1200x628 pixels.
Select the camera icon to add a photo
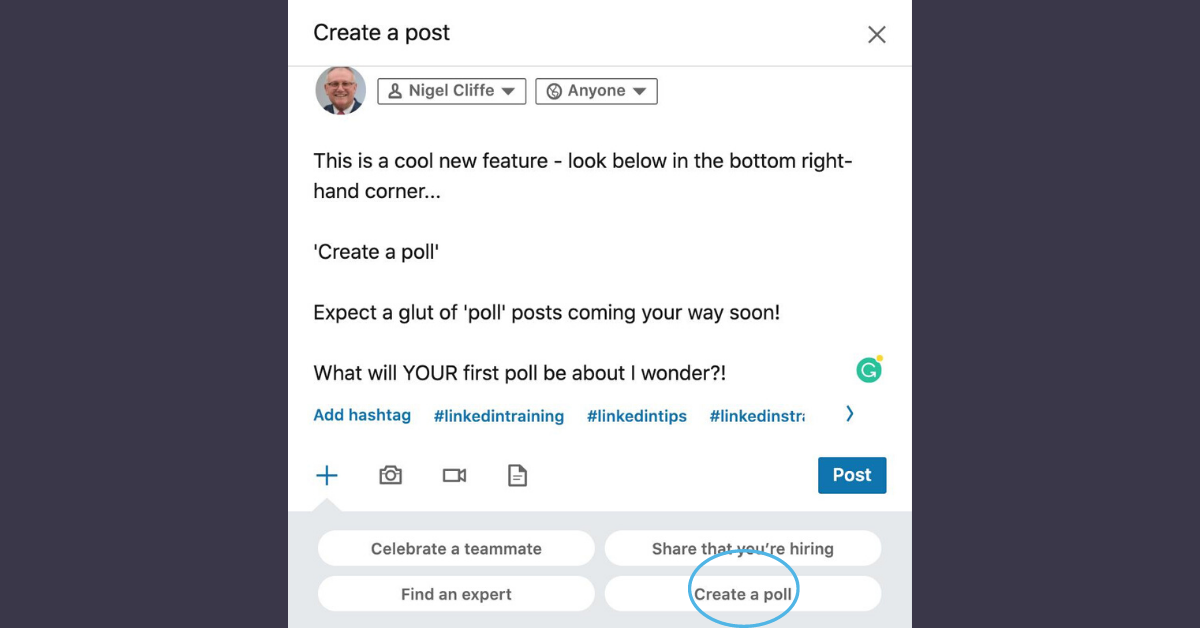(390, 475)
